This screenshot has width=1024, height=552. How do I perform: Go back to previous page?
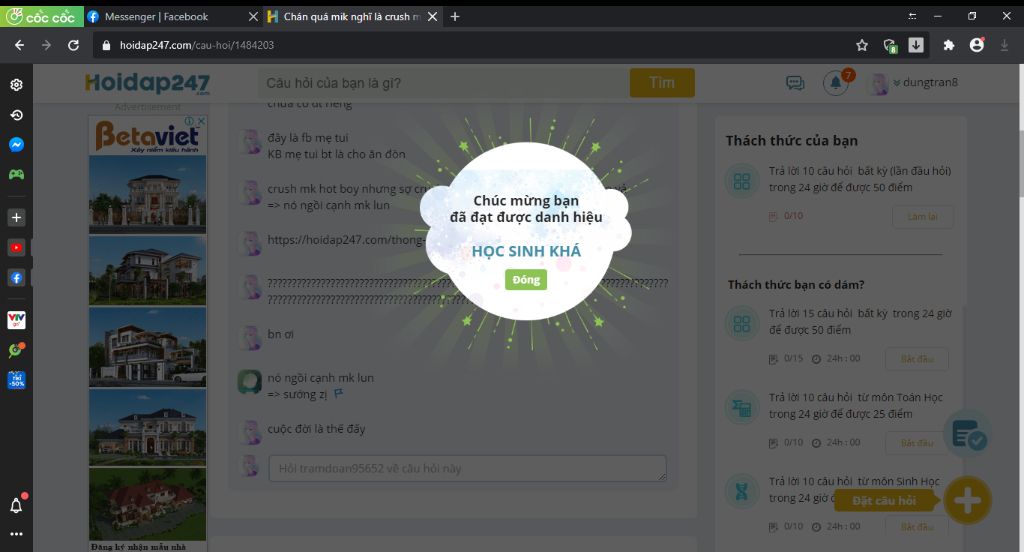(x=19, y=45)
